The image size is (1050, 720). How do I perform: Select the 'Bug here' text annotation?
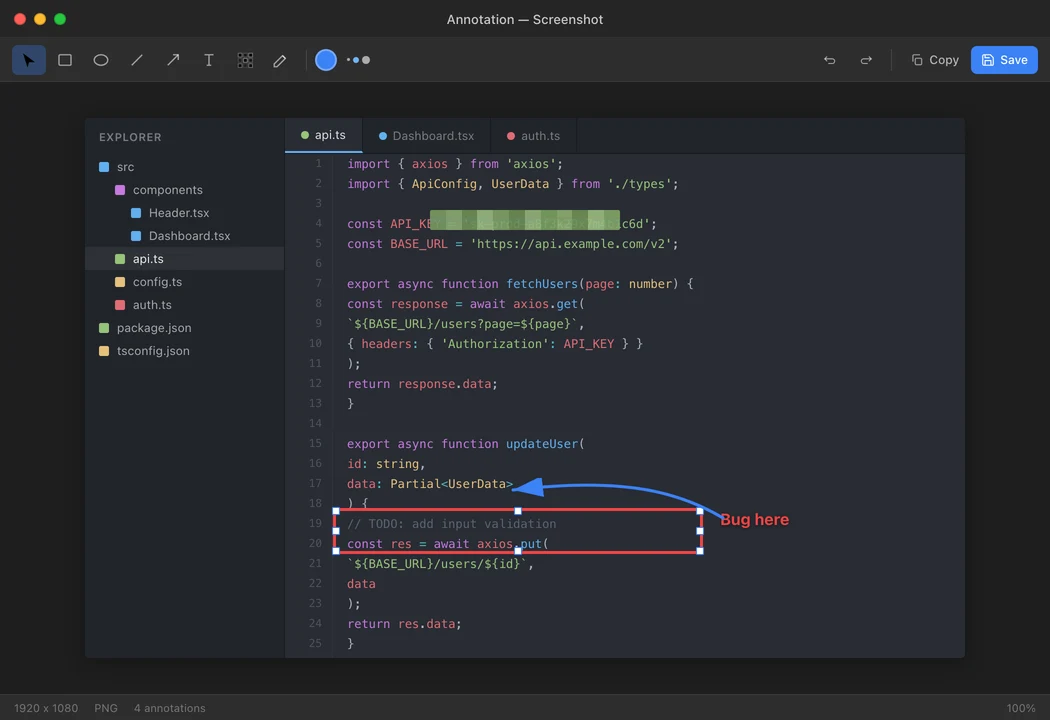pyautogui.click(x=754, y=520)
